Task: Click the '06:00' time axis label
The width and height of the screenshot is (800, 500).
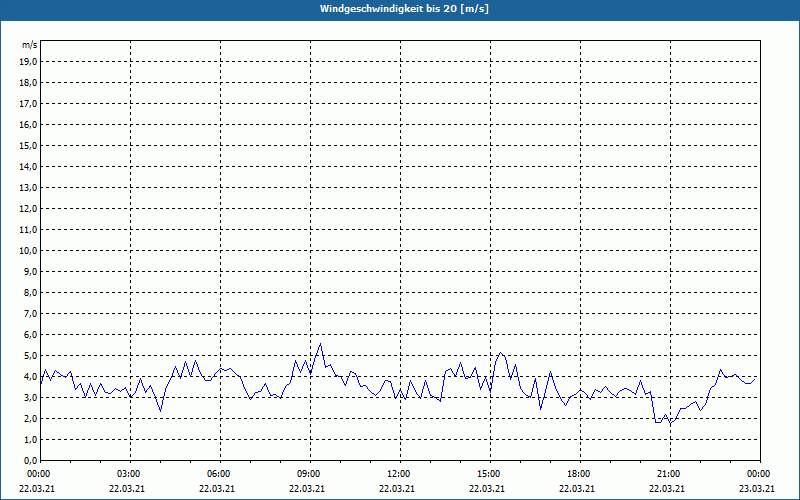Action: point(220,474)
